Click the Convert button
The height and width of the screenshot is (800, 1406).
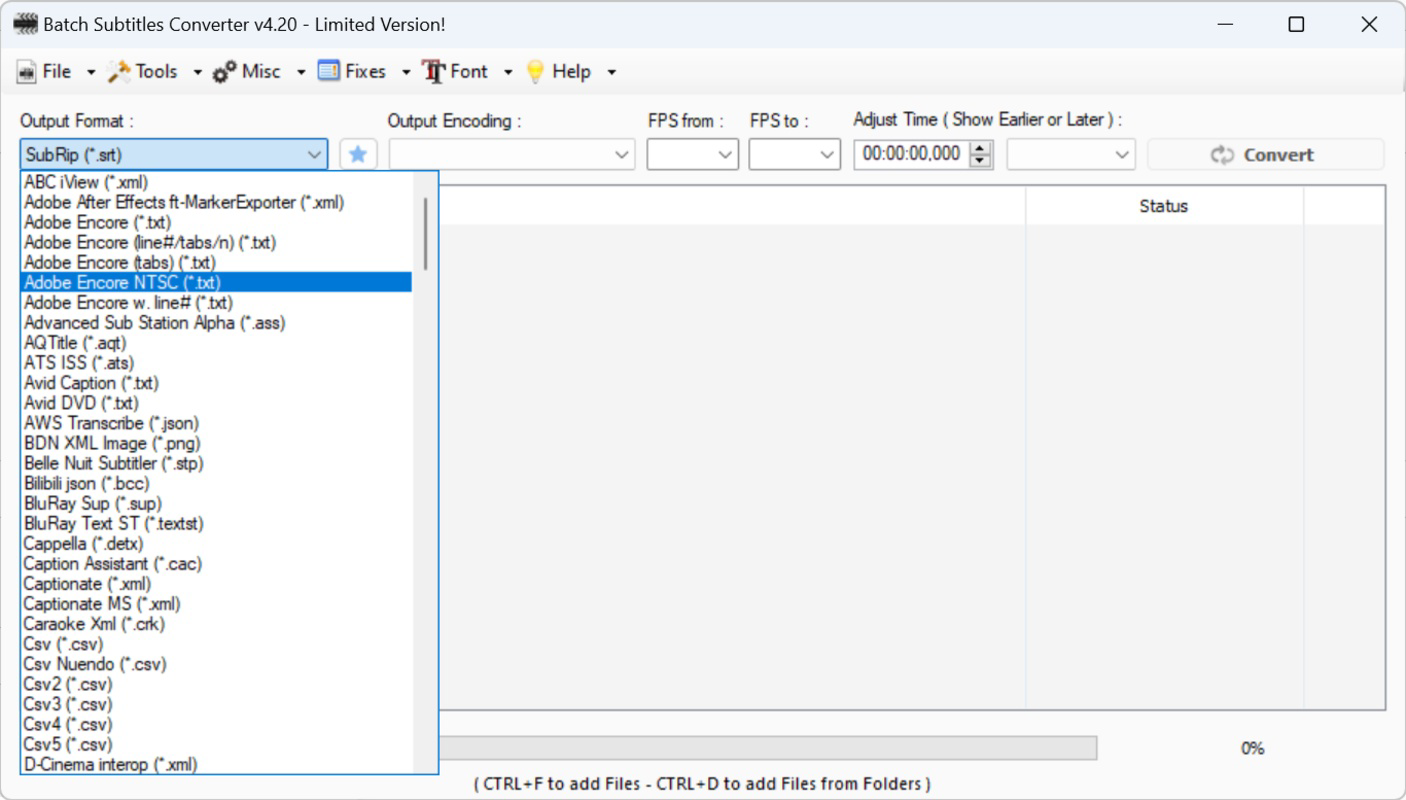coord(1265,155)
